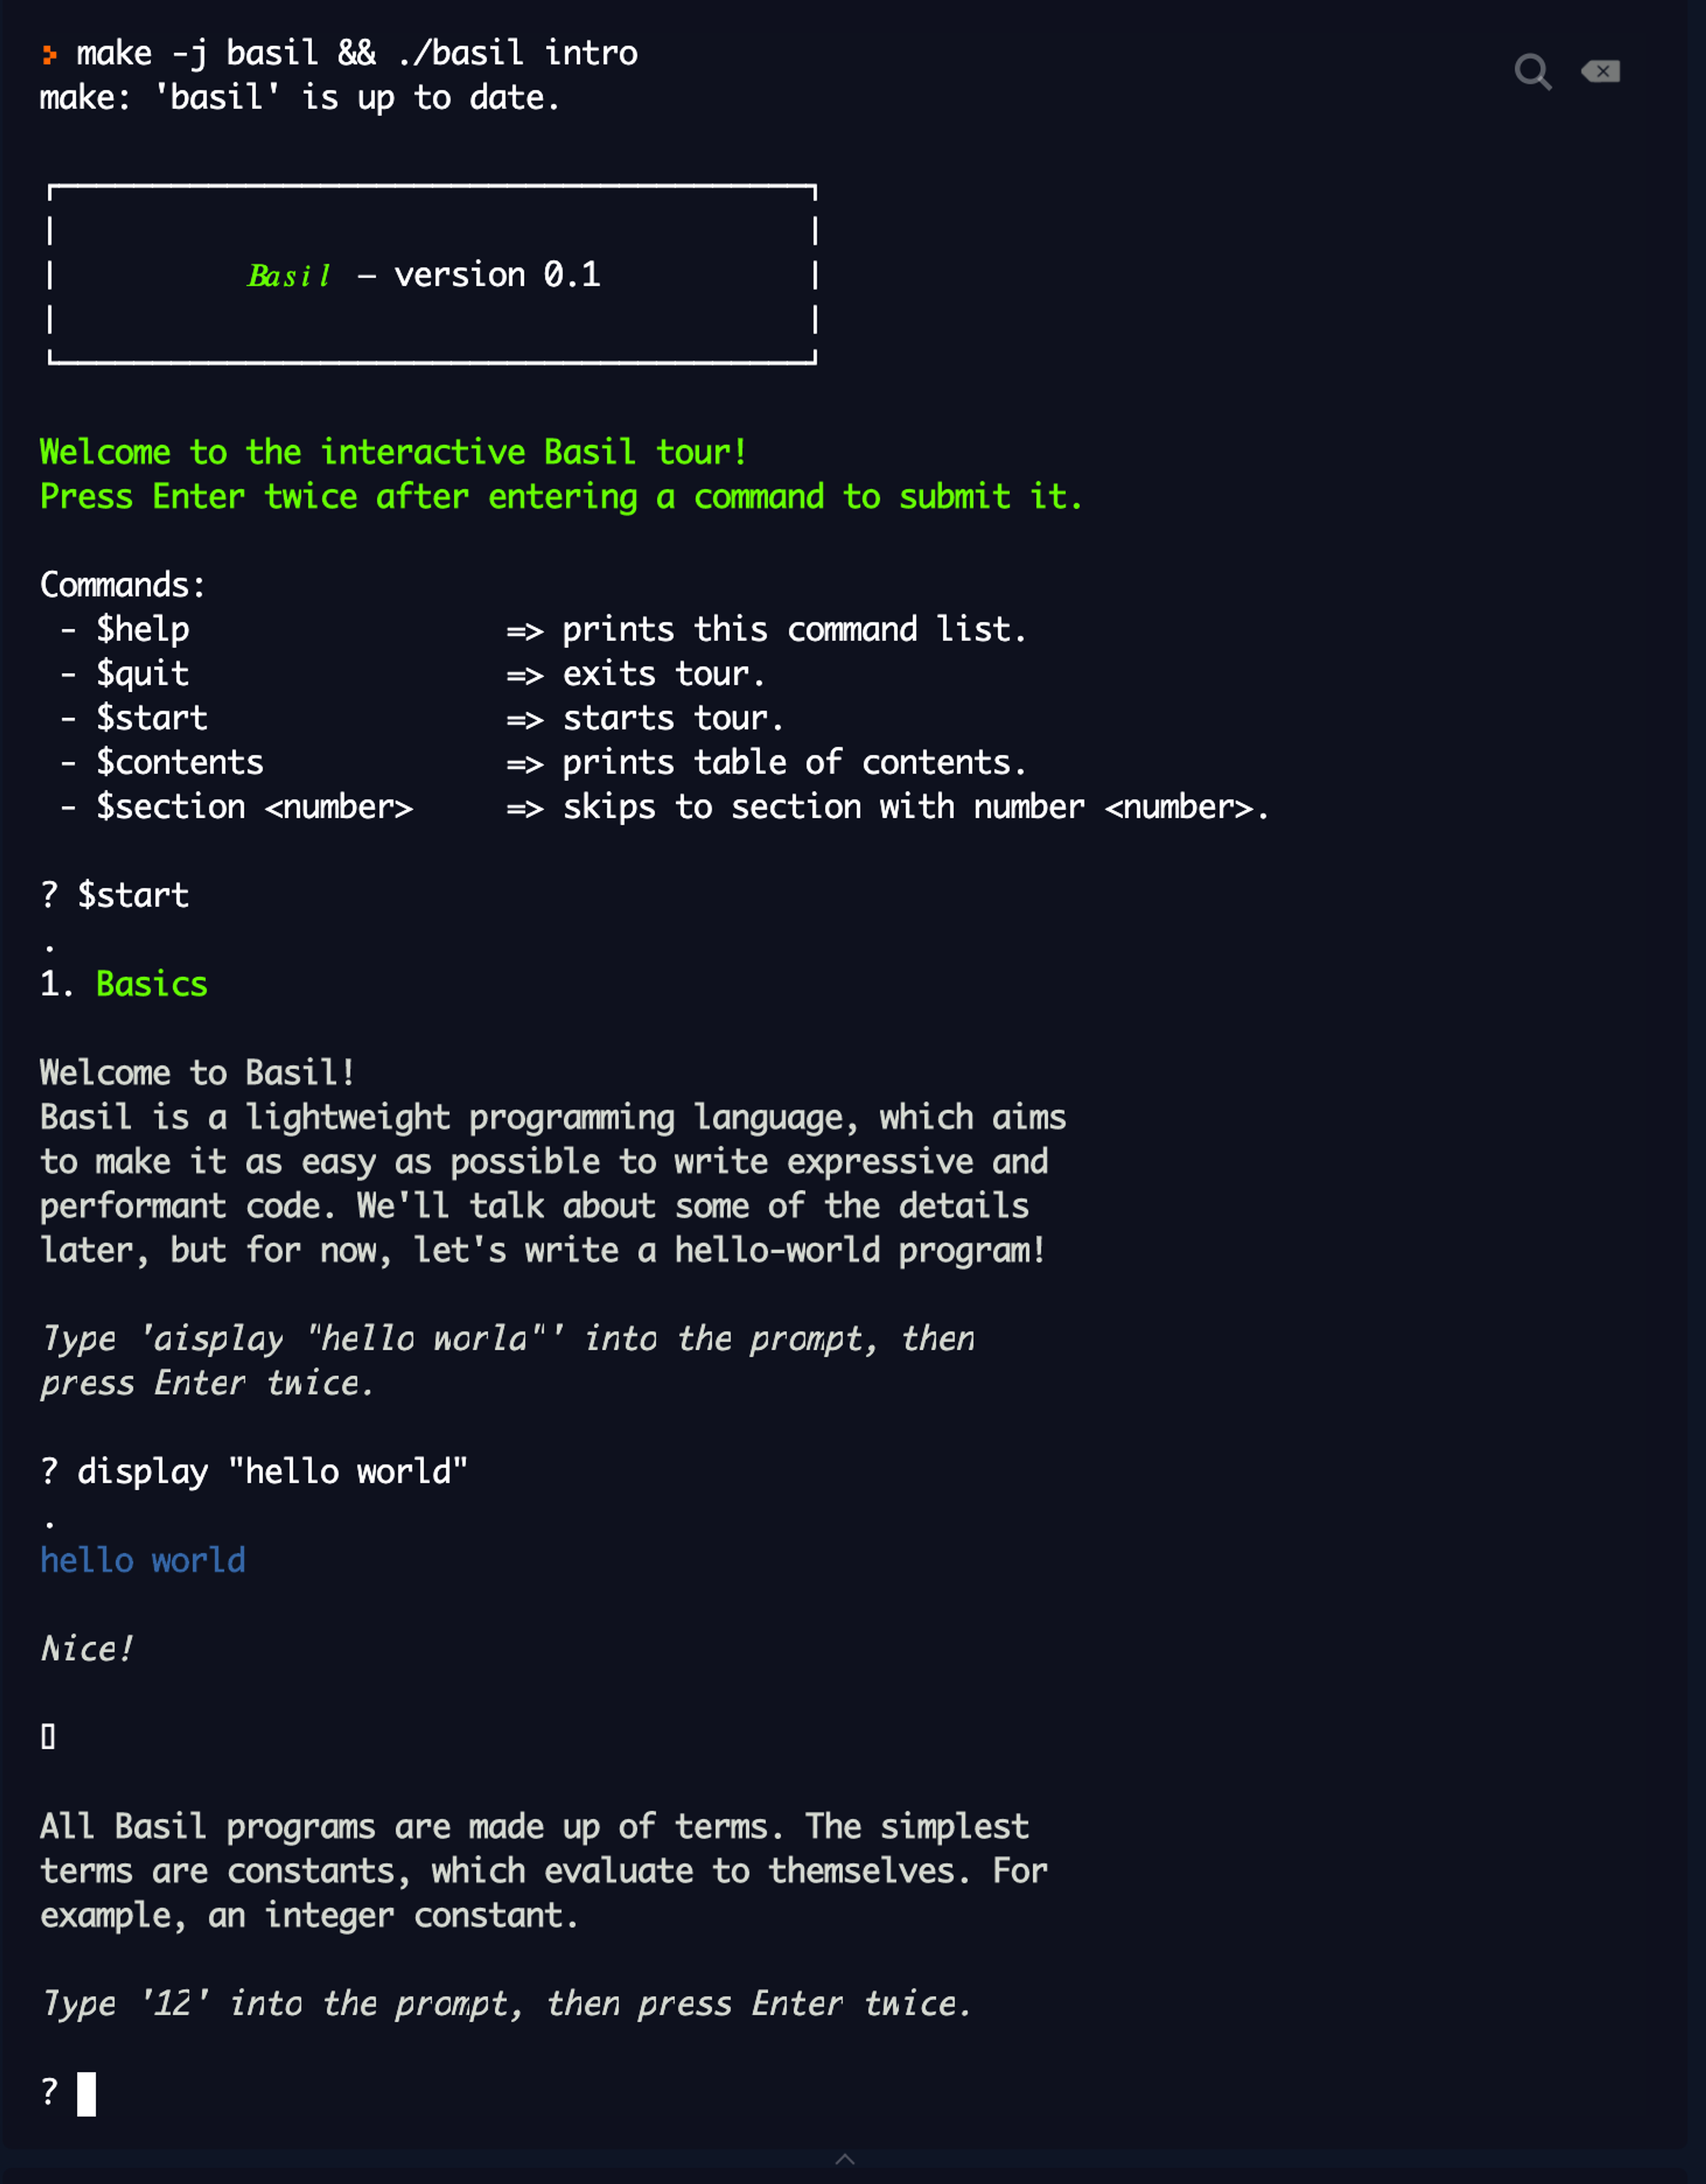Click the $quit command entry
The image size is (1706, 2184).
[143, 674]
